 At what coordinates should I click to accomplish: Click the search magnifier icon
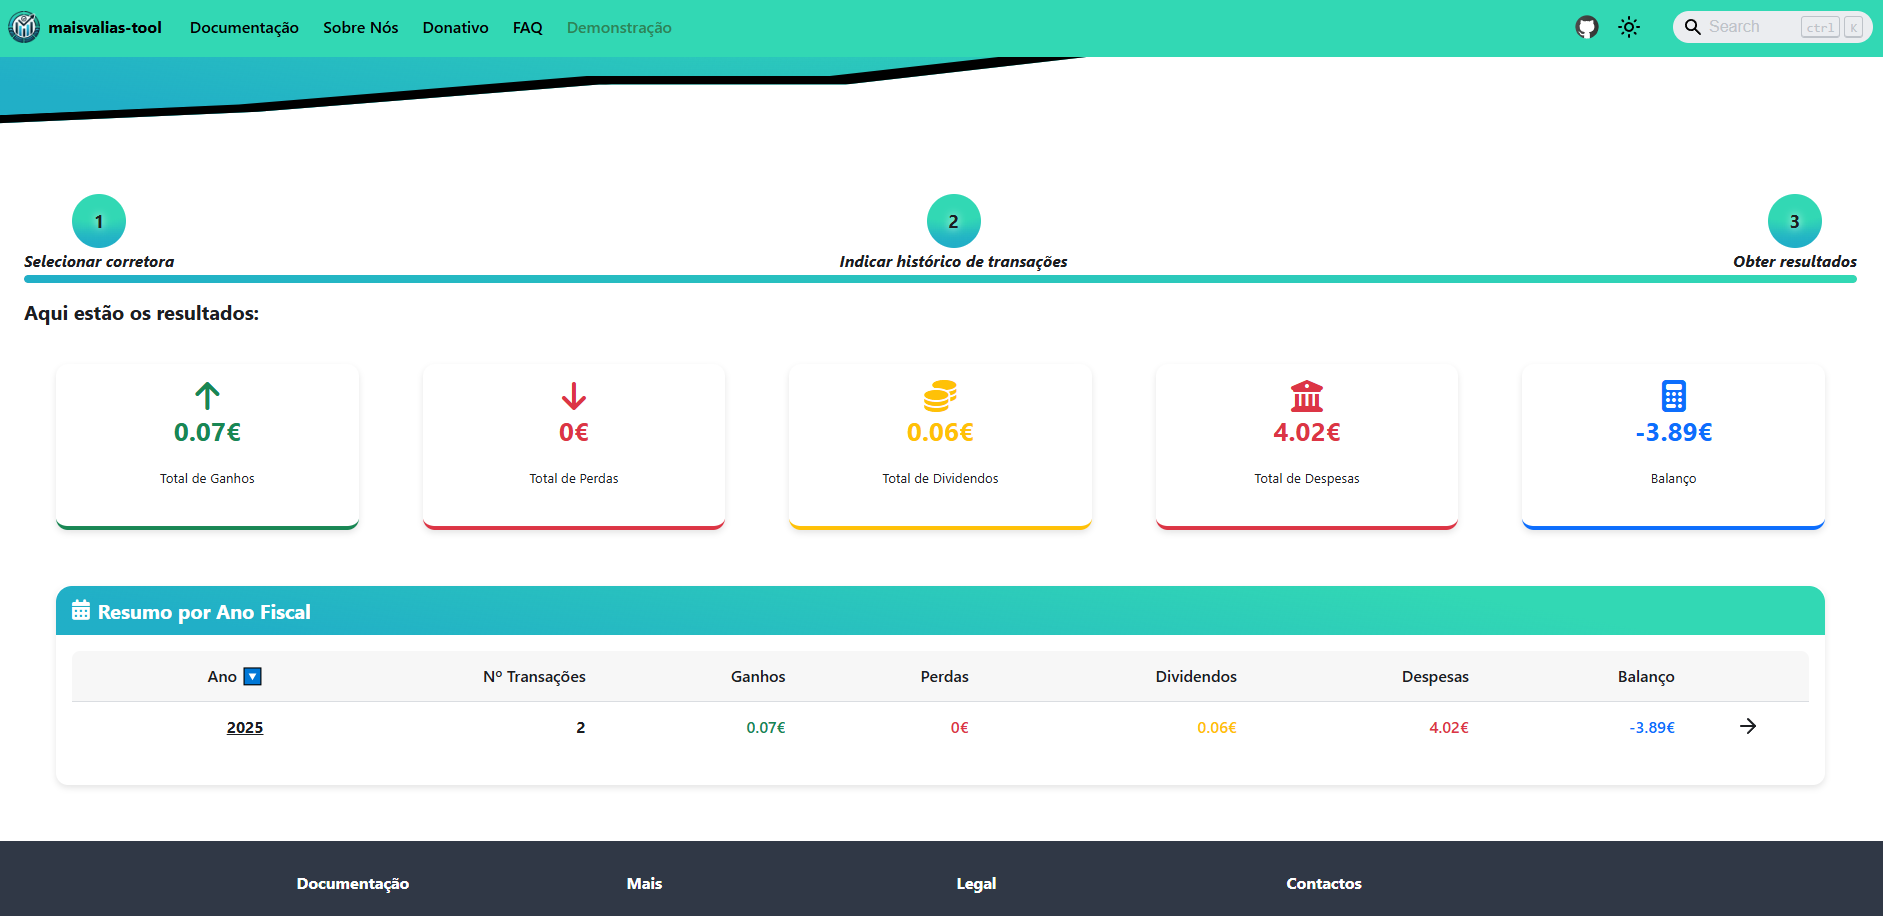(1693, 27)
